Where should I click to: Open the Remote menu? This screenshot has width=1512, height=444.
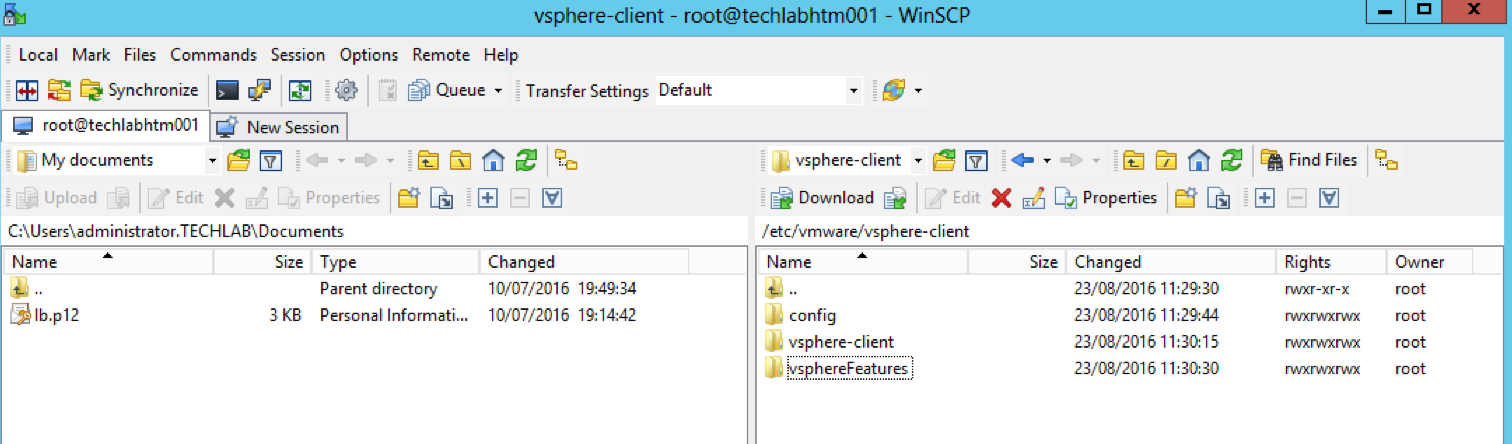441,55
